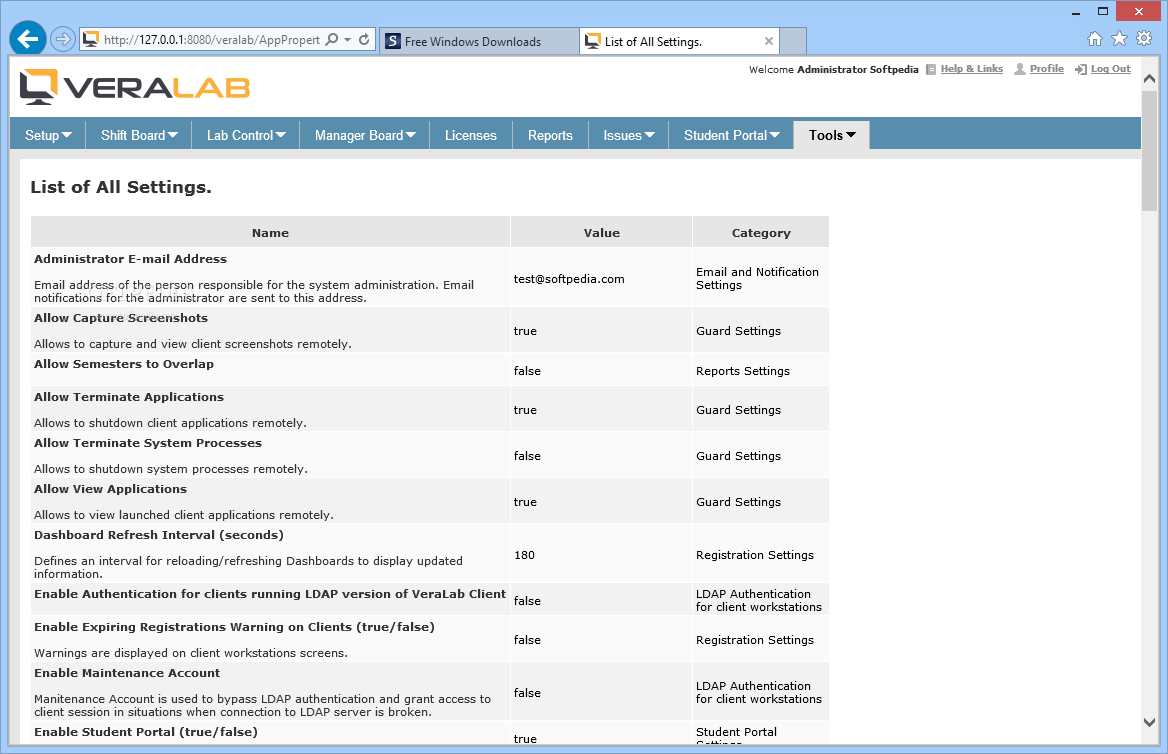Screen dimensions: 1168x754
Task: Select Allow Terminate System Processes setting
Action: coord(148,443)
